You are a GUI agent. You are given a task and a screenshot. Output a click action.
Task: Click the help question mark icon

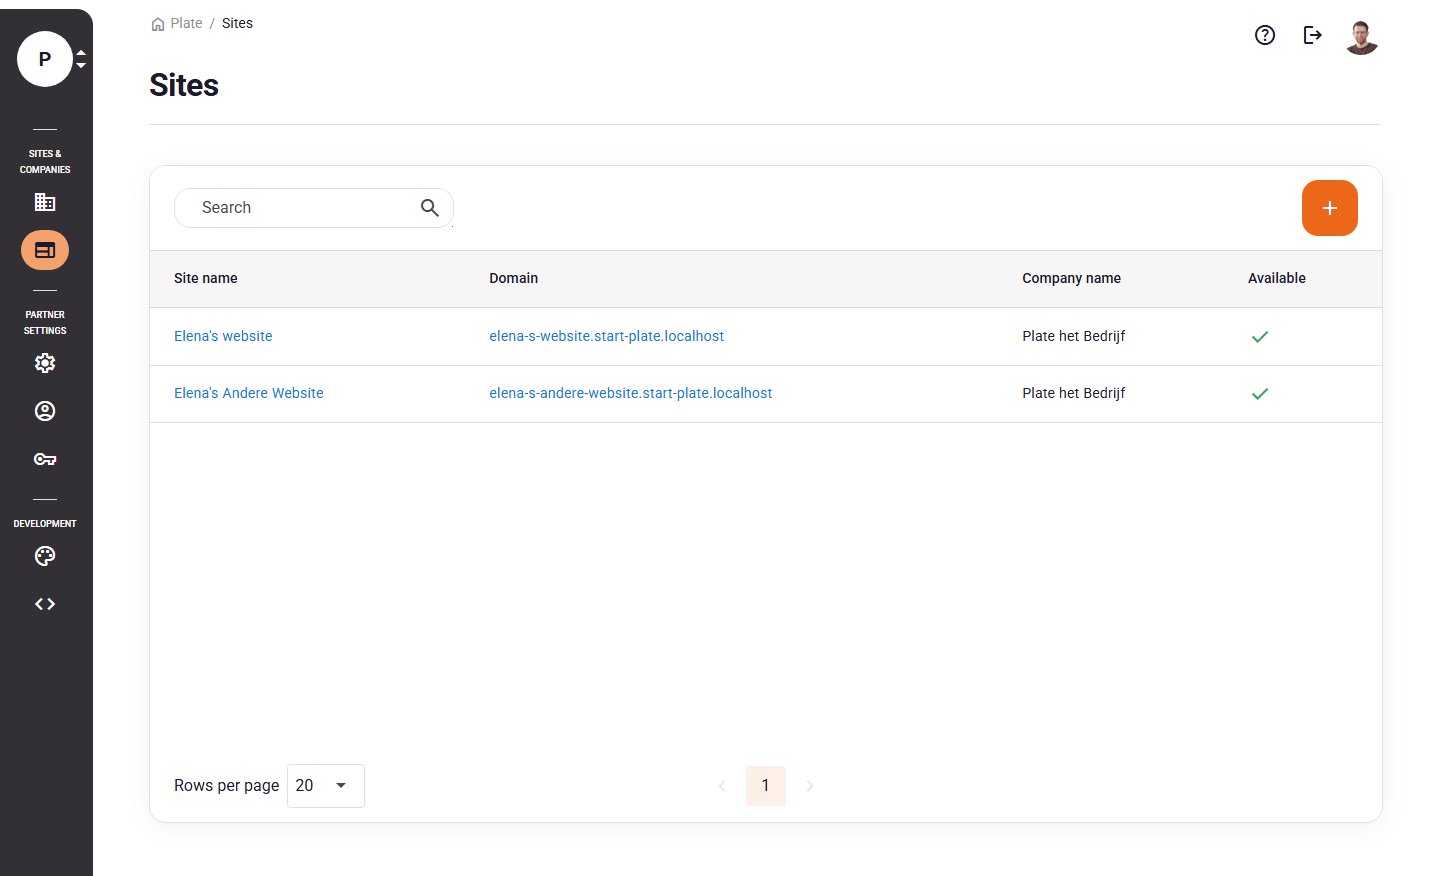pyautogui.click(x=1265, y=36)
